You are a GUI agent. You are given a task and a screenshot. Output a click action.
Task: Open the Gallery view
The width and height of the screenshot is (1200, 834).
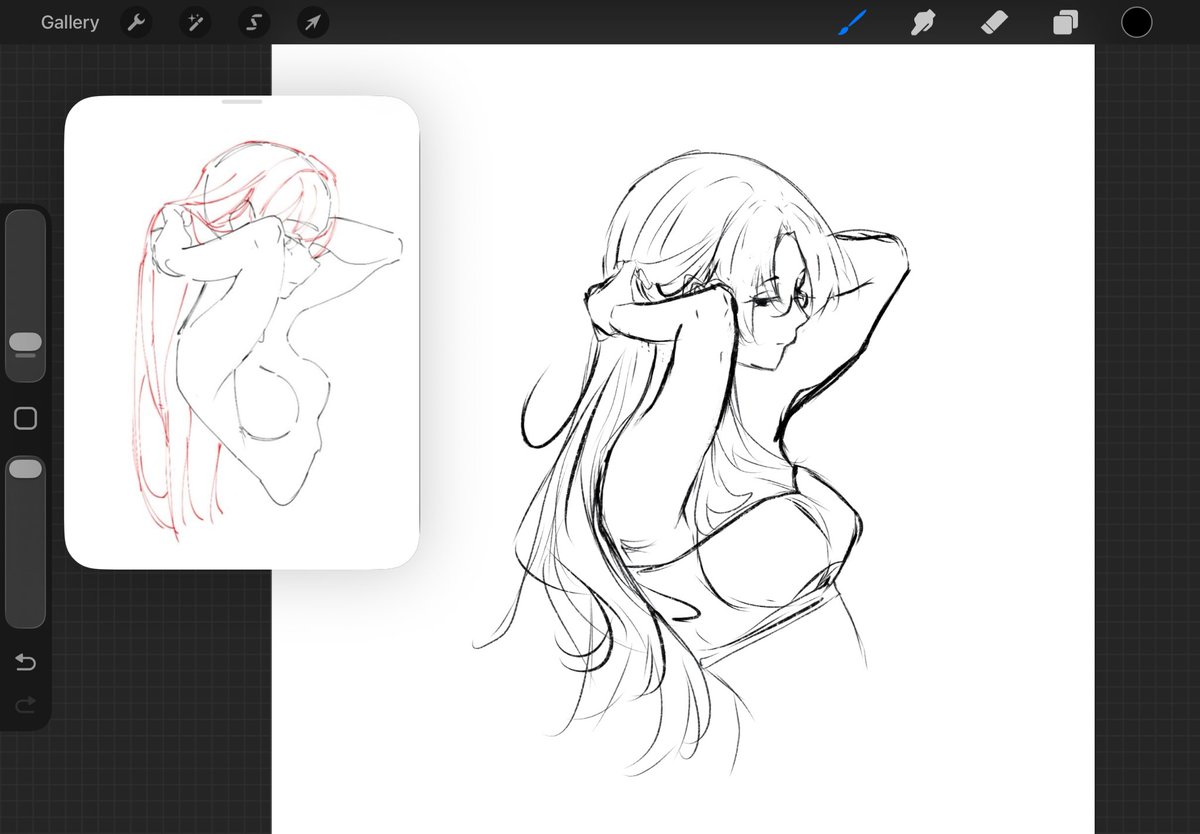point(70,22)
